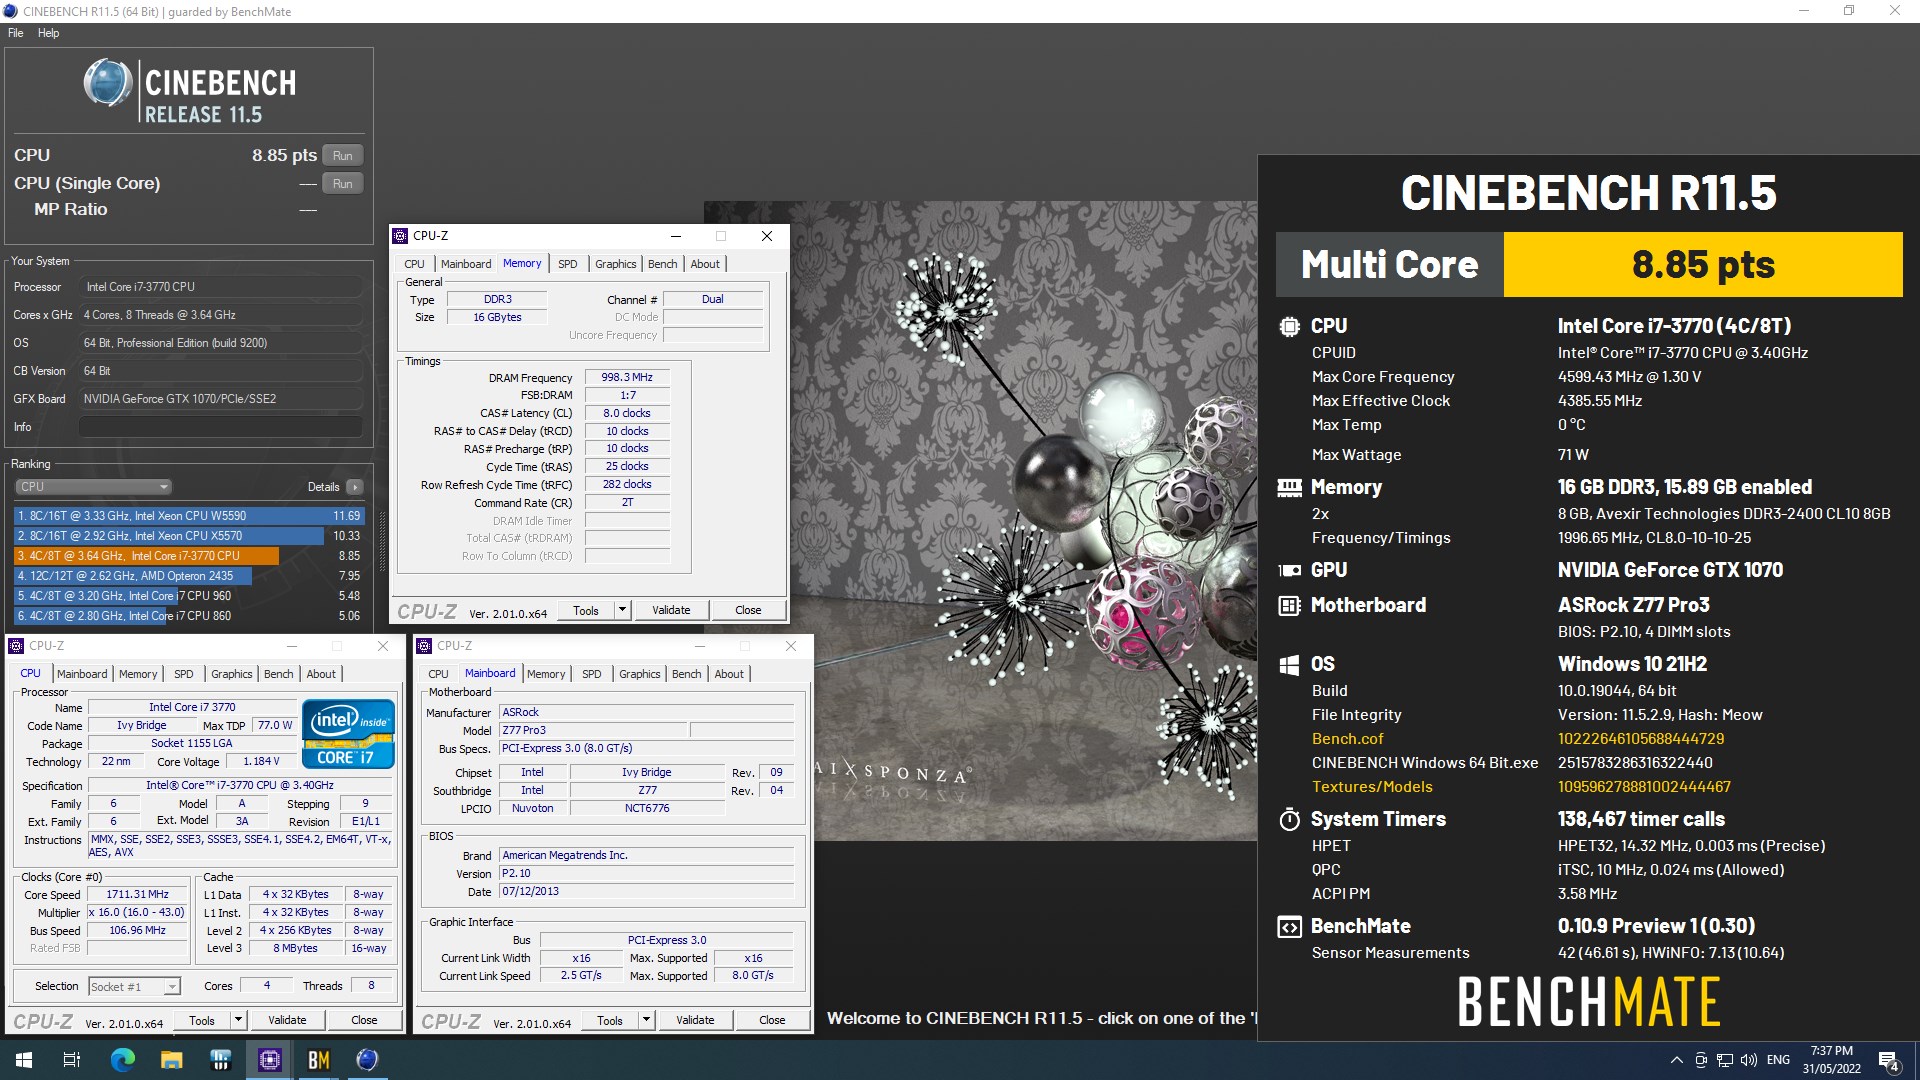Image resolution: width=1920 pixels, height=1080 pixels.
Task: Click System Timers stopwatch icon
Action: click(x=1289, y=820)
